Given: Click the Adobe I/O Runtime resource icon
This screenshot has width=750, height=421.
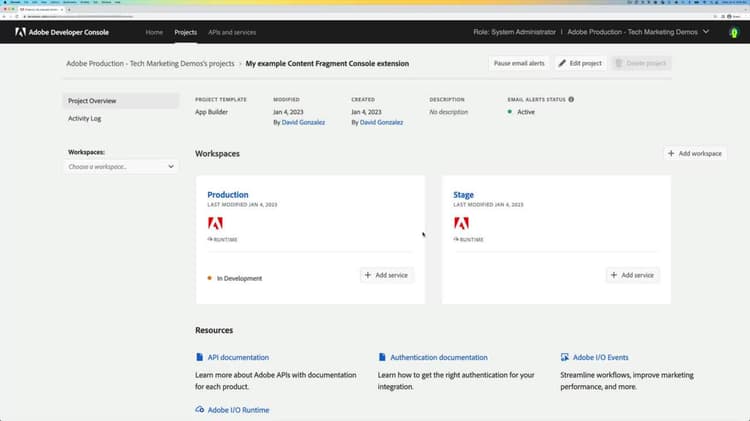Looking at the screenshot, I should click(200, 410).
